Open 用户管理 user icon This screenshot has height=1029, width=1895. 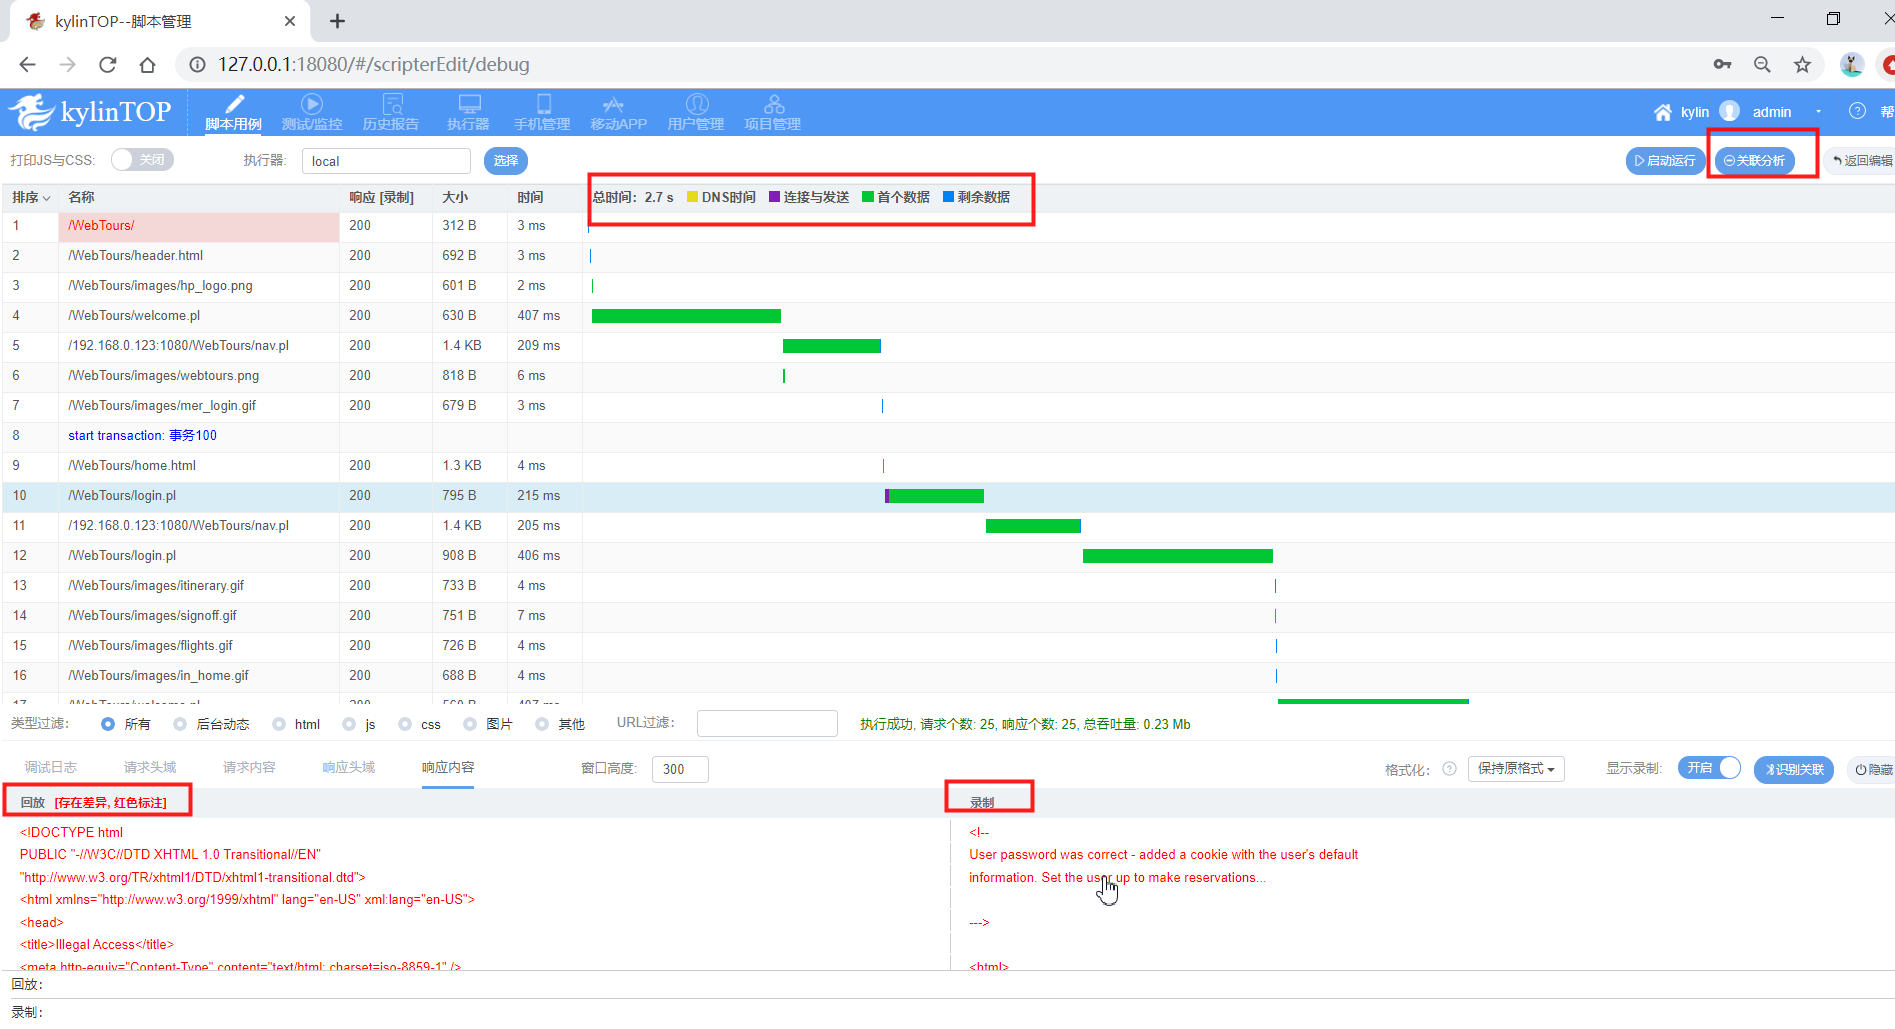pyautogui.click(x=696, y=104)
